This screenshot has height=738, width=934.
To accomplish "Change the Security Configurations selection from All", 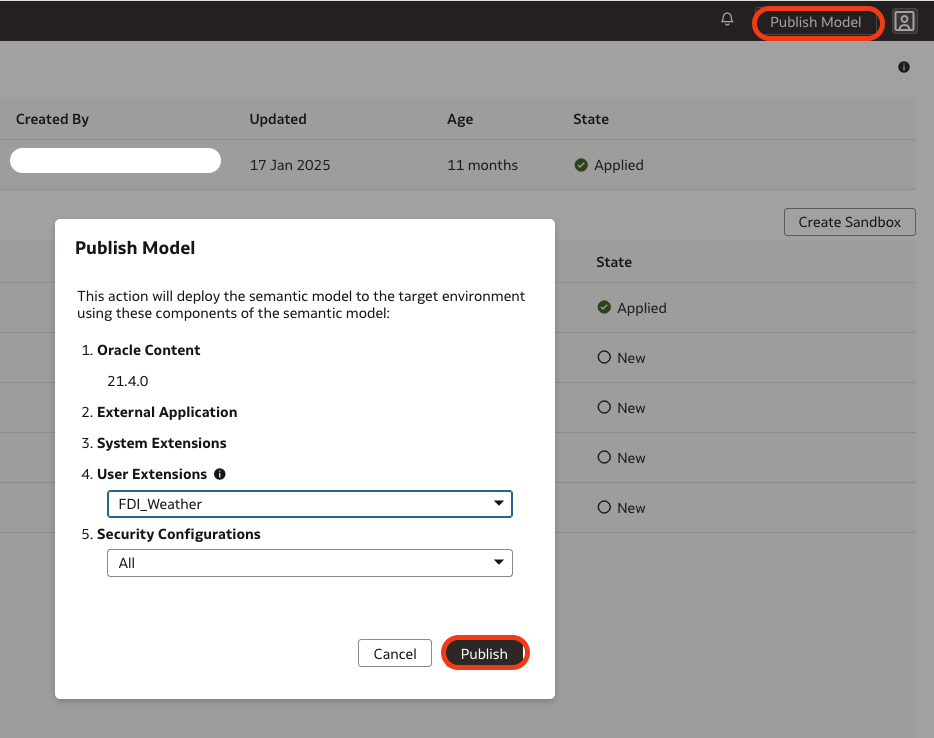I will [x=309, y=563].
